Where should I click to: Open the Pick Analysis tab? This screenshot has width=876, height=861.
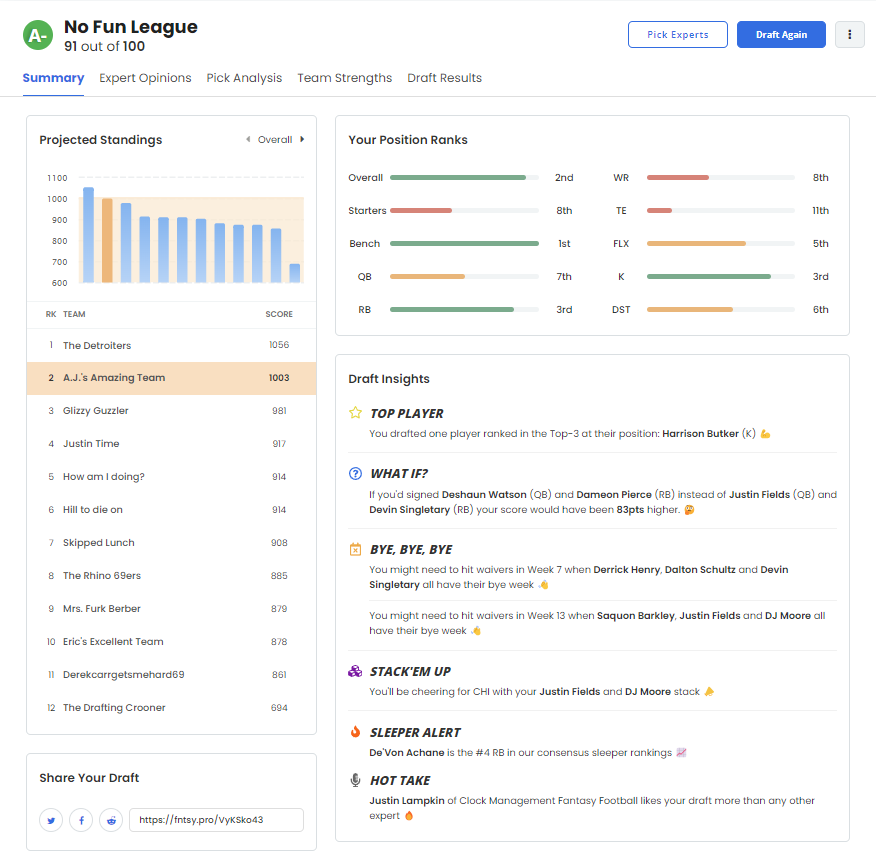(244, 78)
